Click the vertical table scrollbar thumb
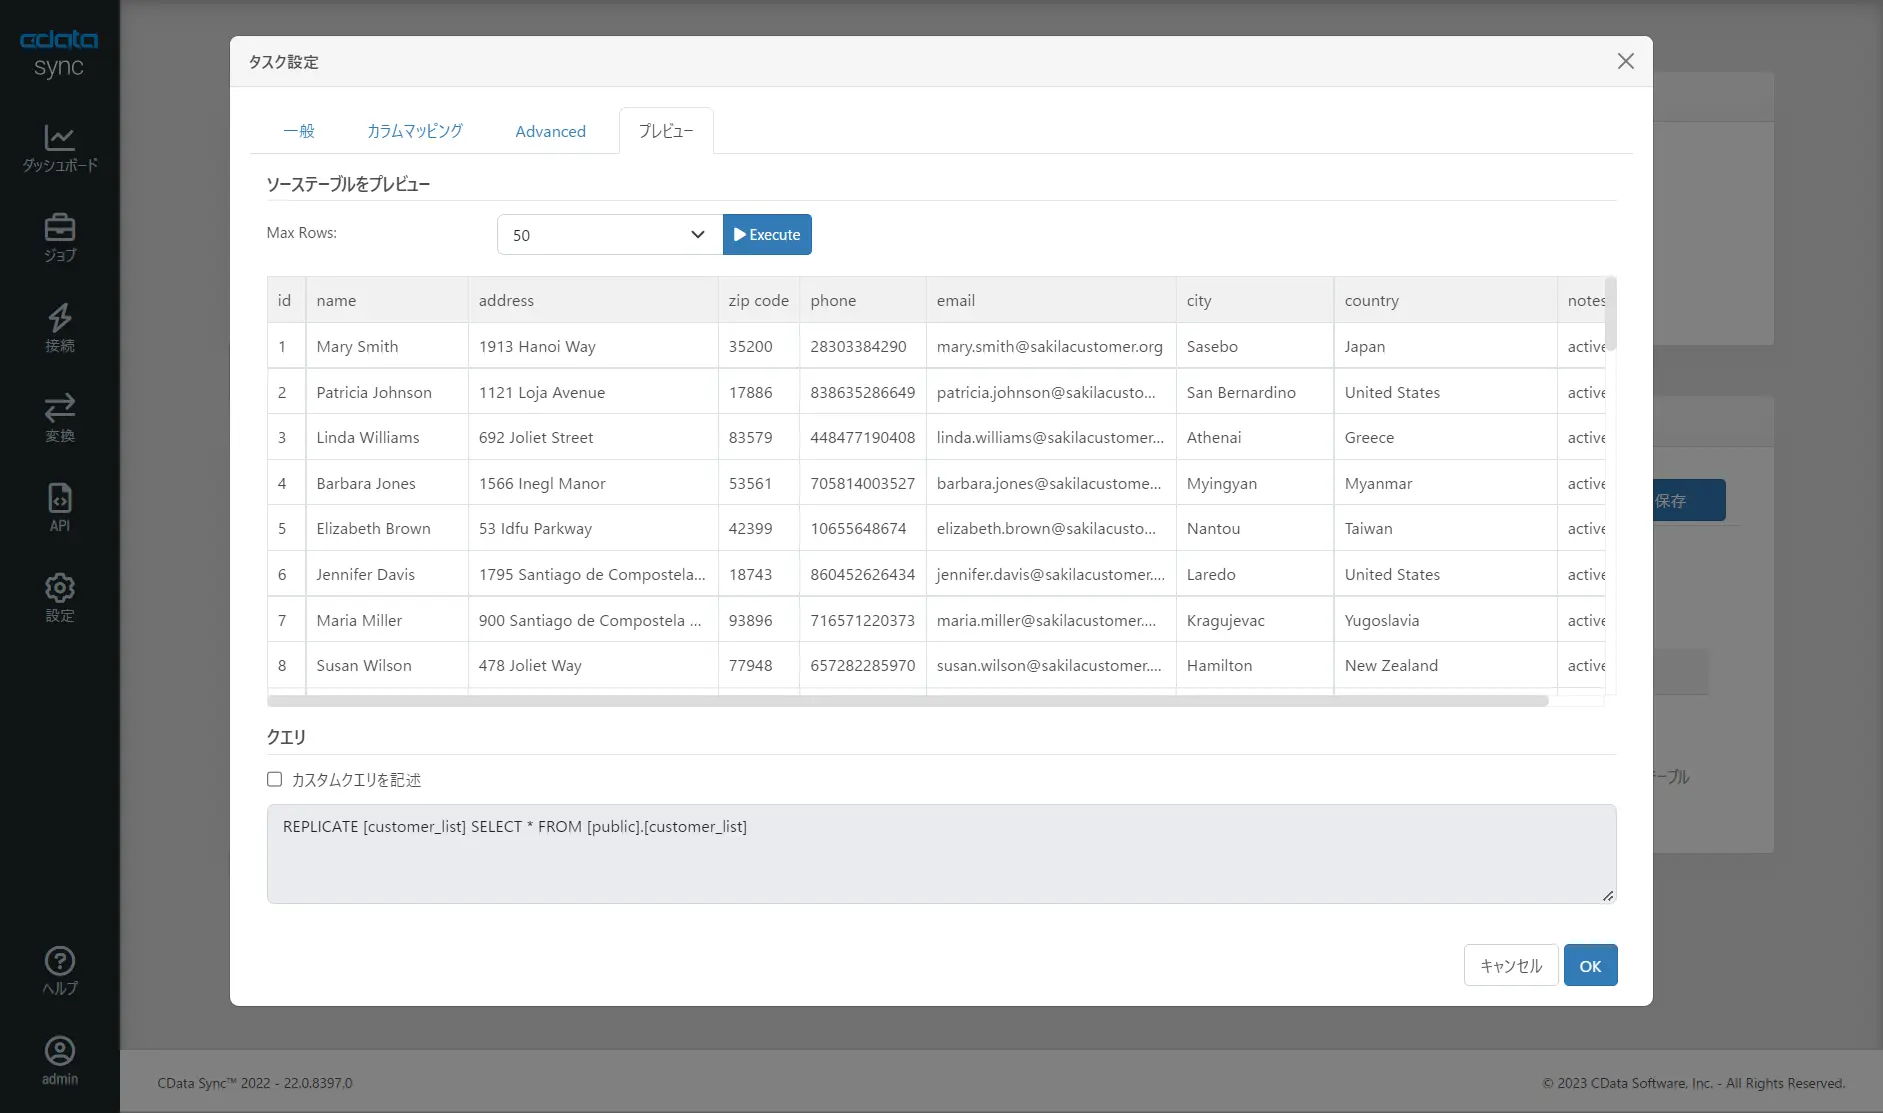The width and height of the screenshot is (1883, 1113). (1610, 313)
